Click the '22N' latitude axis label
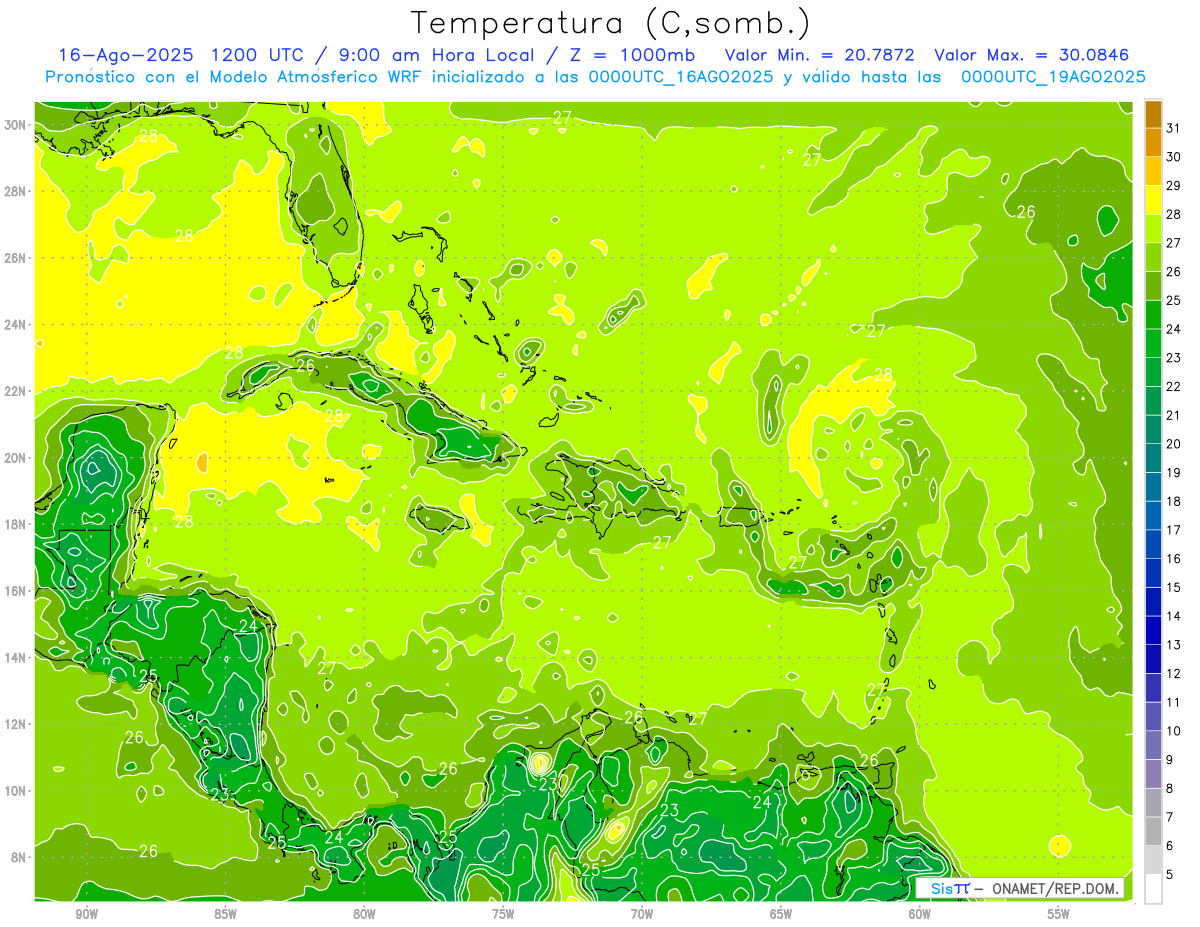 click(15, 391)
